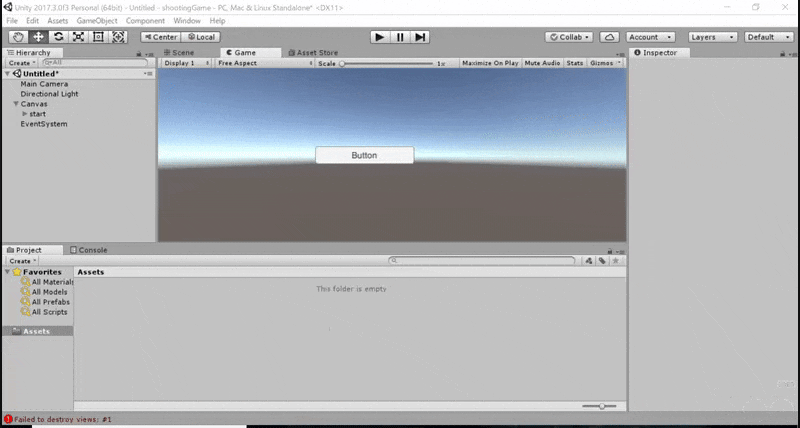The image size is (800, 428).
Task: Open the Layers dropdown
Action: click(x=713, y=37)
